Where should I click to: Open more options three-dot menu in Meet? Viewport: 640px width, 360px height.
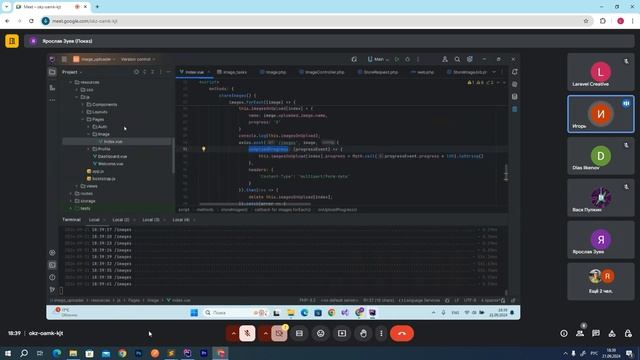(381, 333)
